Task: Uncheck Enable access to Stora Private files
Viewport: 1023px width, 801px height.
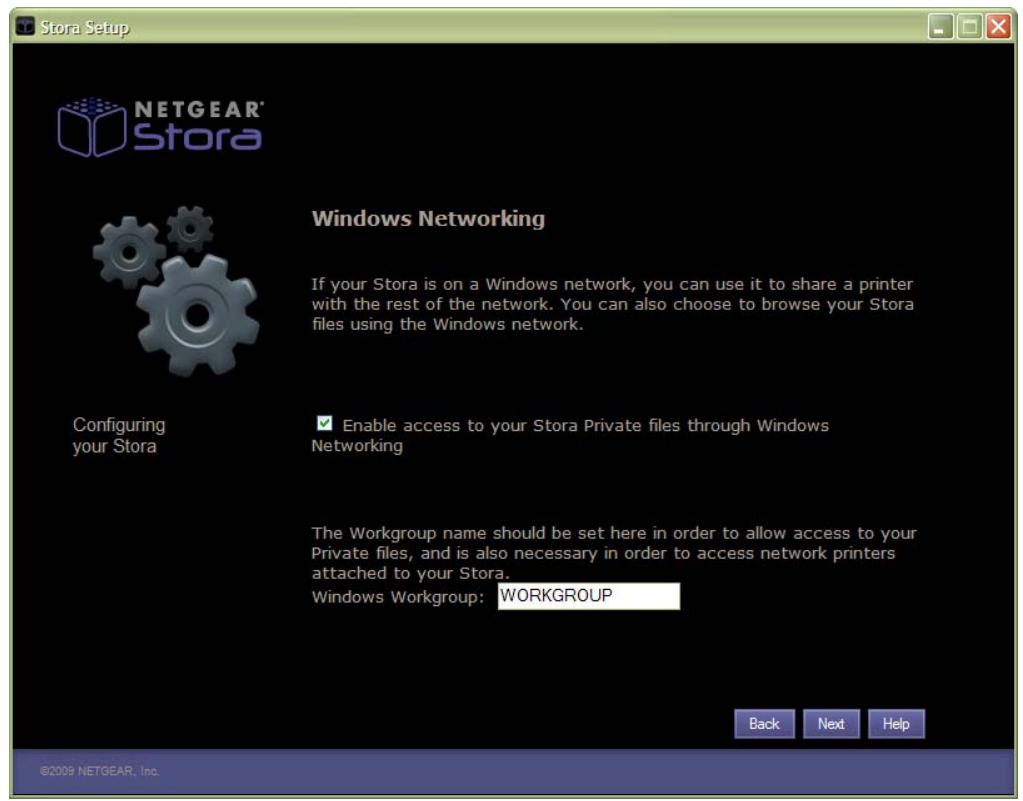Action: (324, 423)
